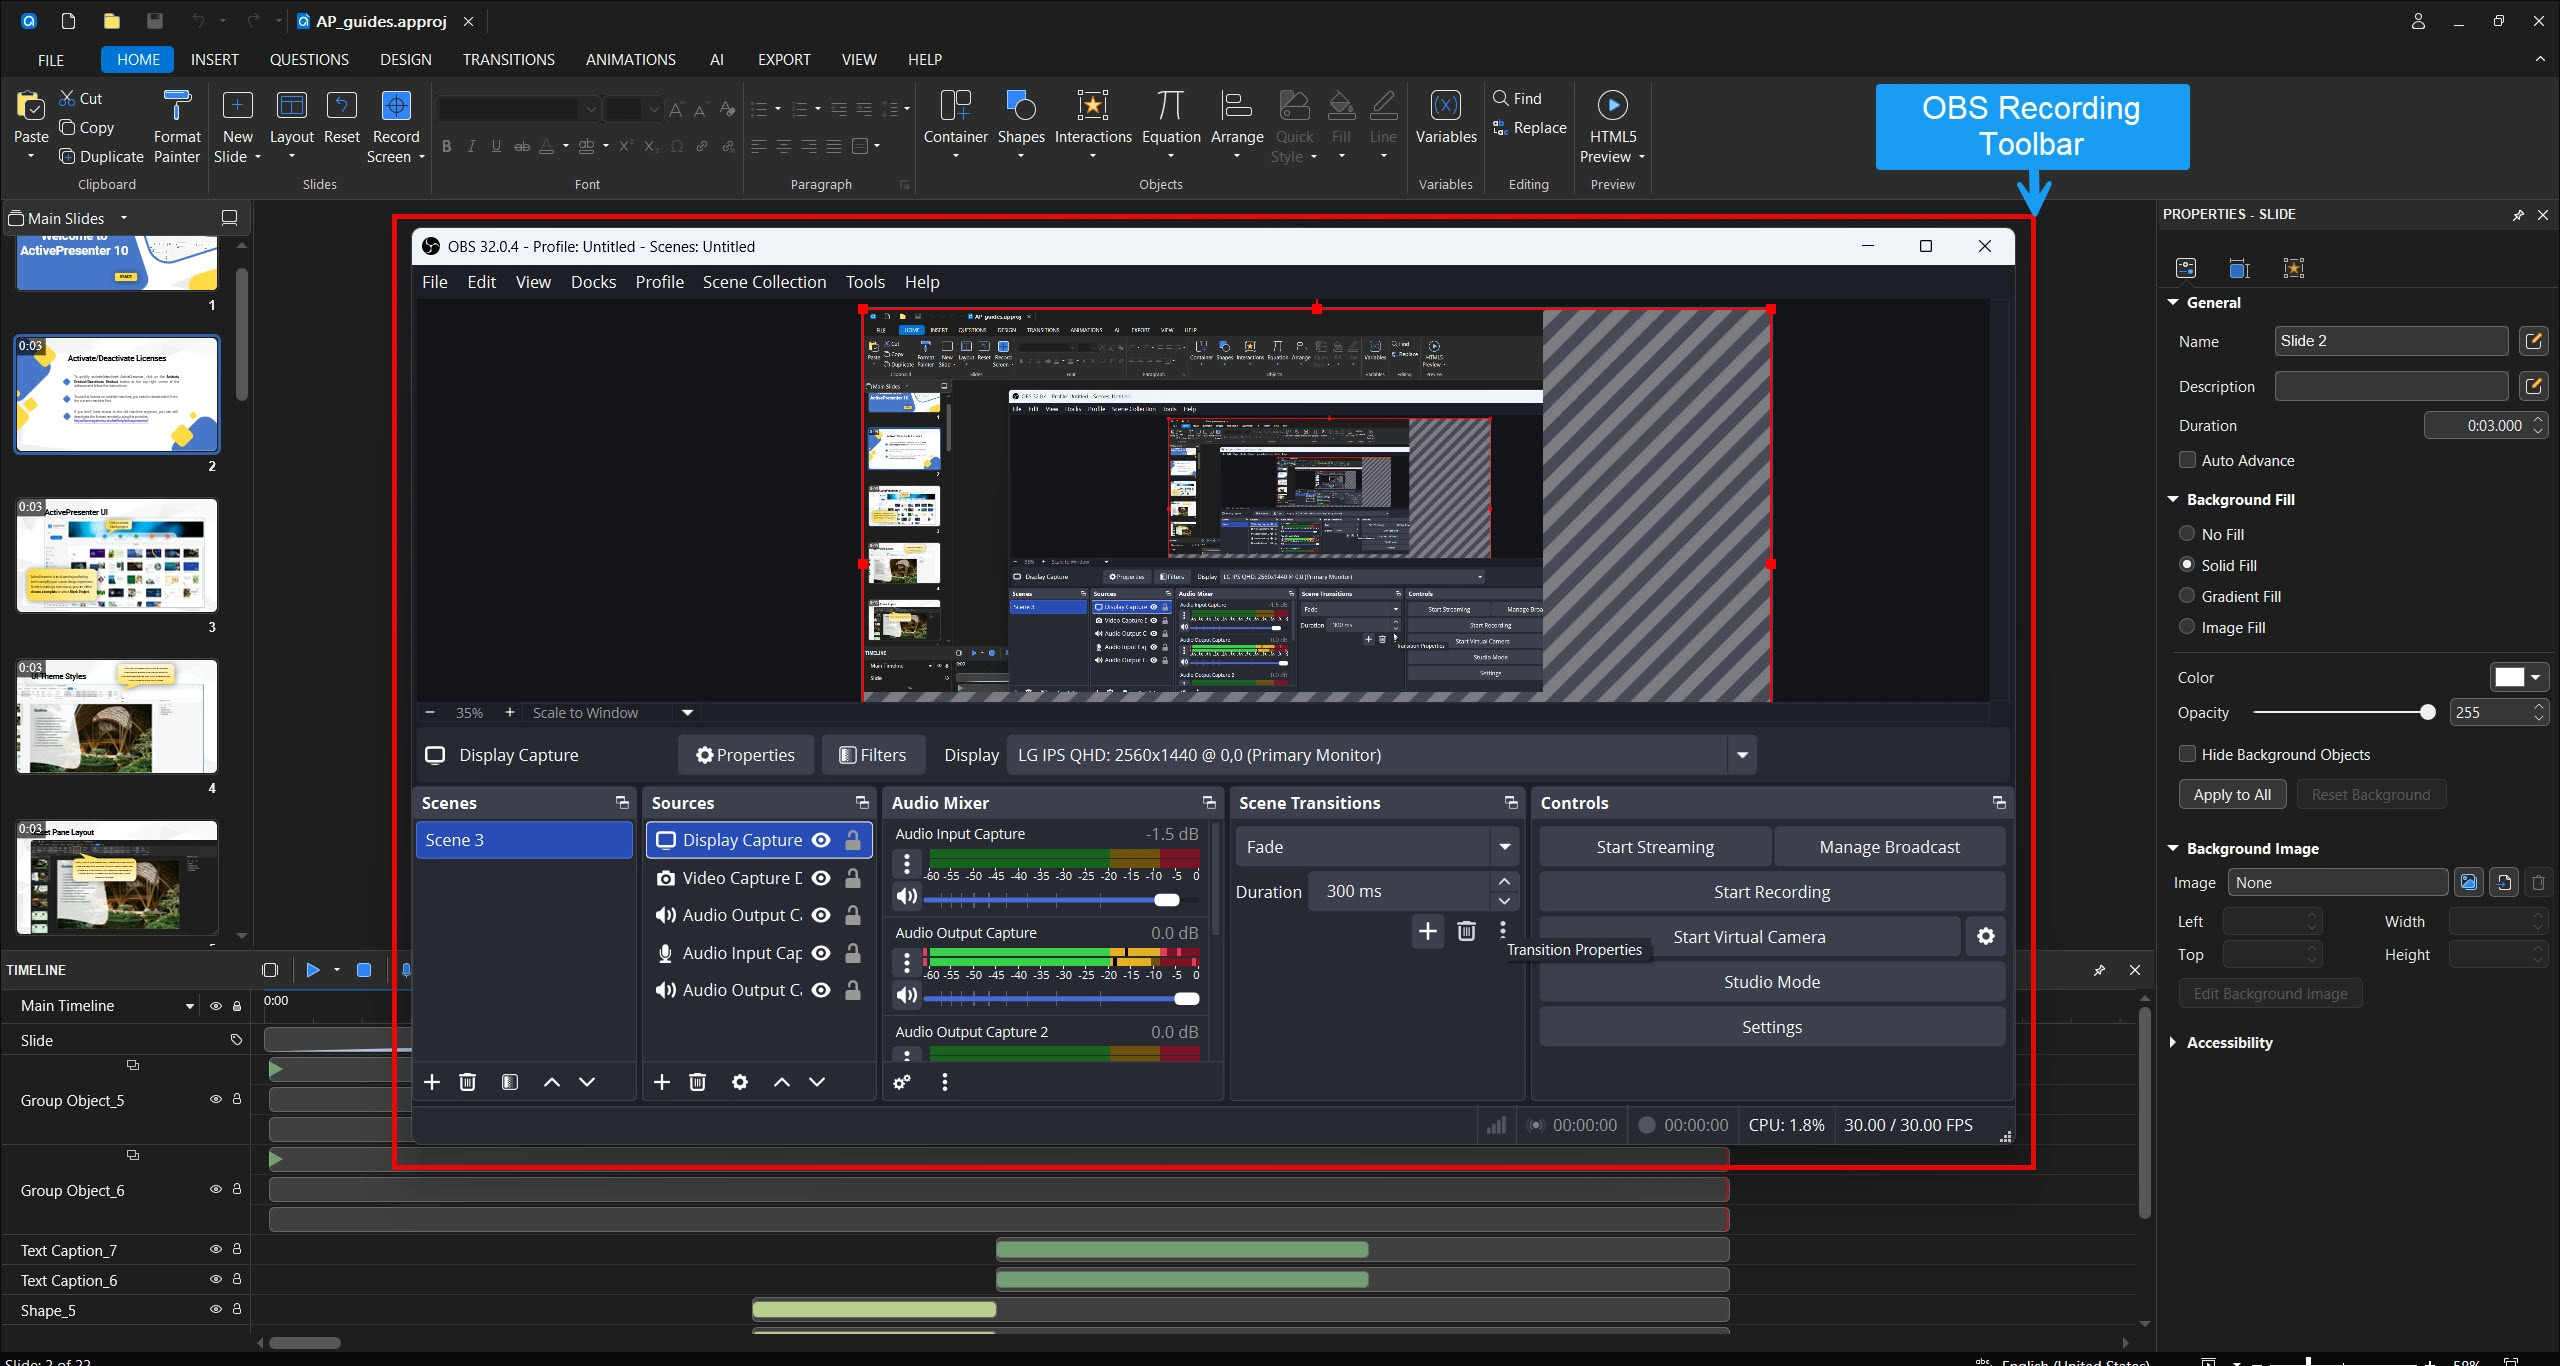Switch to the TRANSITIONS ribbon tab

pos(508,59)
